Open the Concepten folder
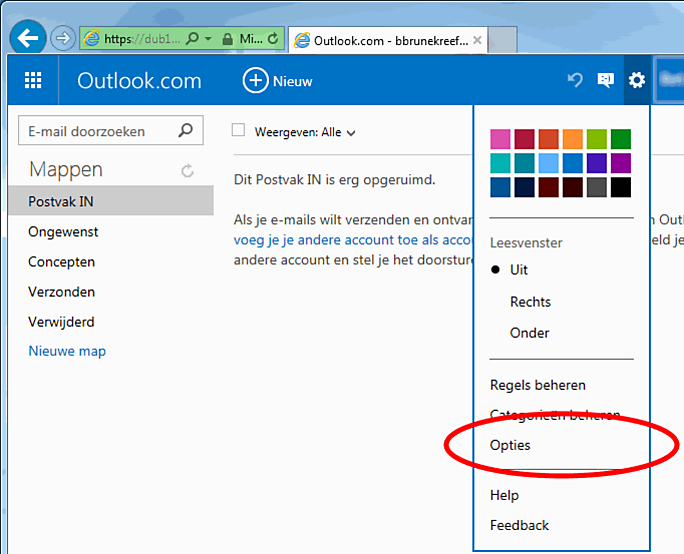The image size is (684, 554). point(61,262)
